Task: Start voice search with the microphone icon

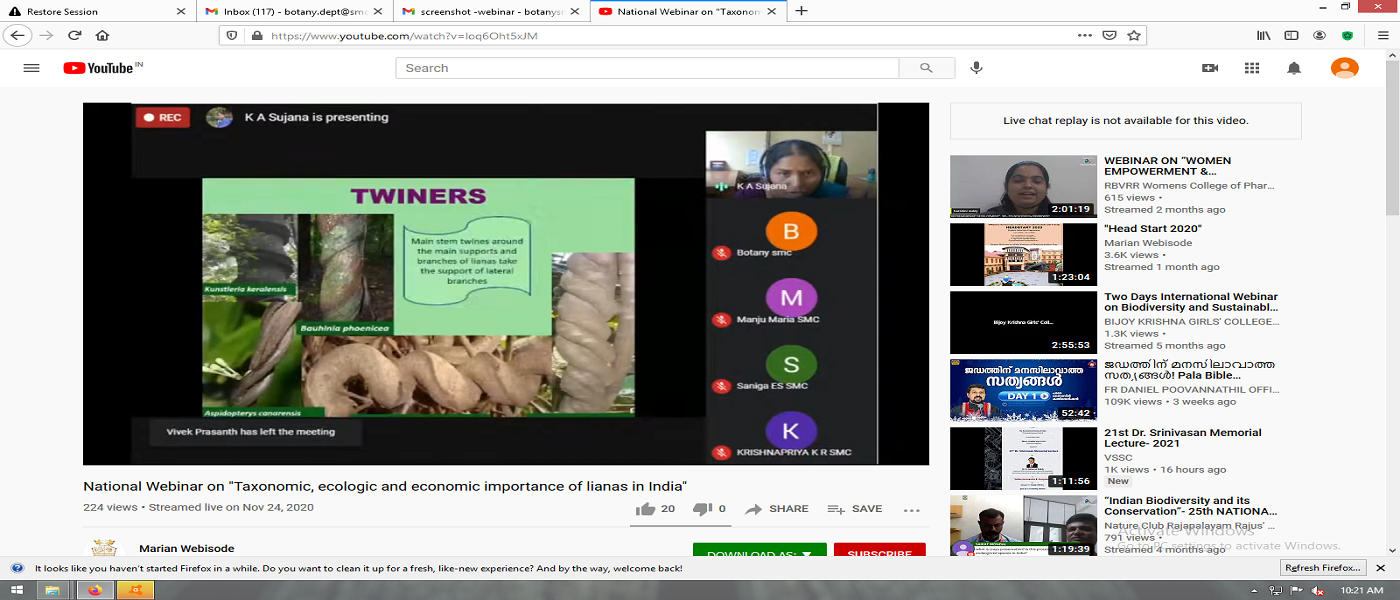Action: (x=976, y=68)
